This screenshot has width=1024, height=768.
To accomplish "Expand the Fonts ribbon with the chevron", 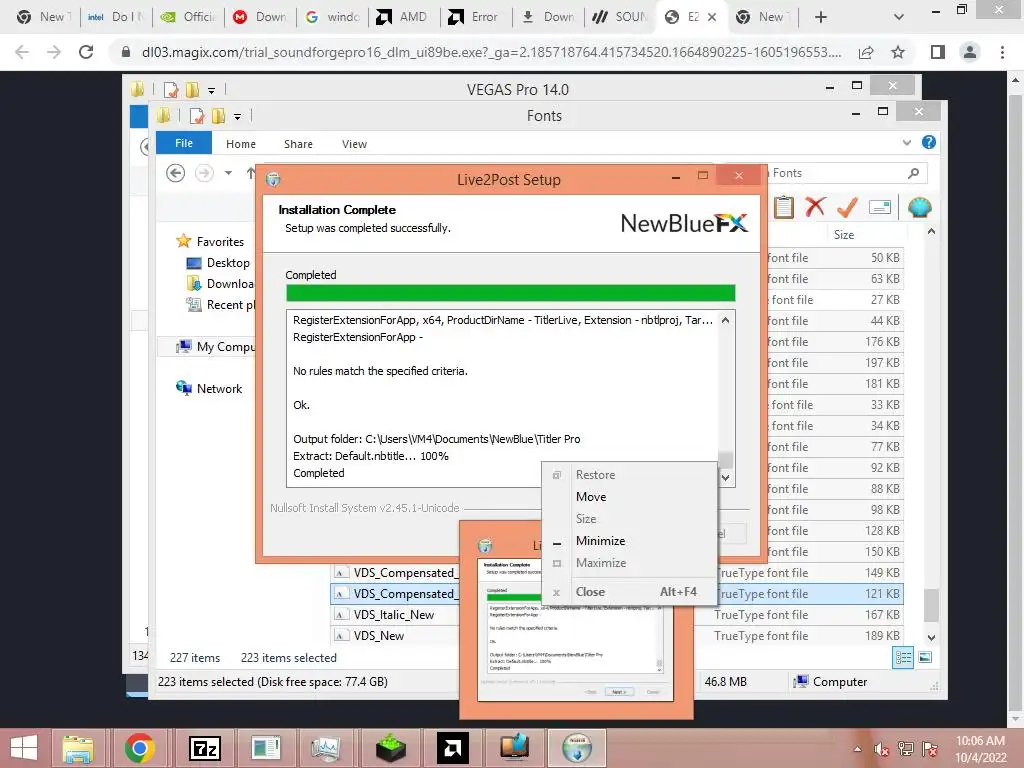I will pos(906,142).
